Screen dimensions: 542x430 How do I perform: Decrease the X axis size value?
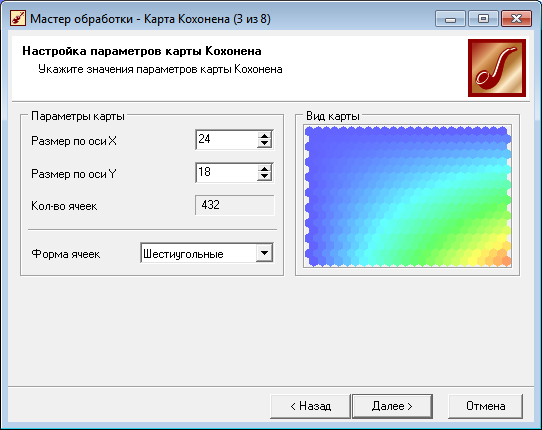pyautogui.click(x=264, y=144)
